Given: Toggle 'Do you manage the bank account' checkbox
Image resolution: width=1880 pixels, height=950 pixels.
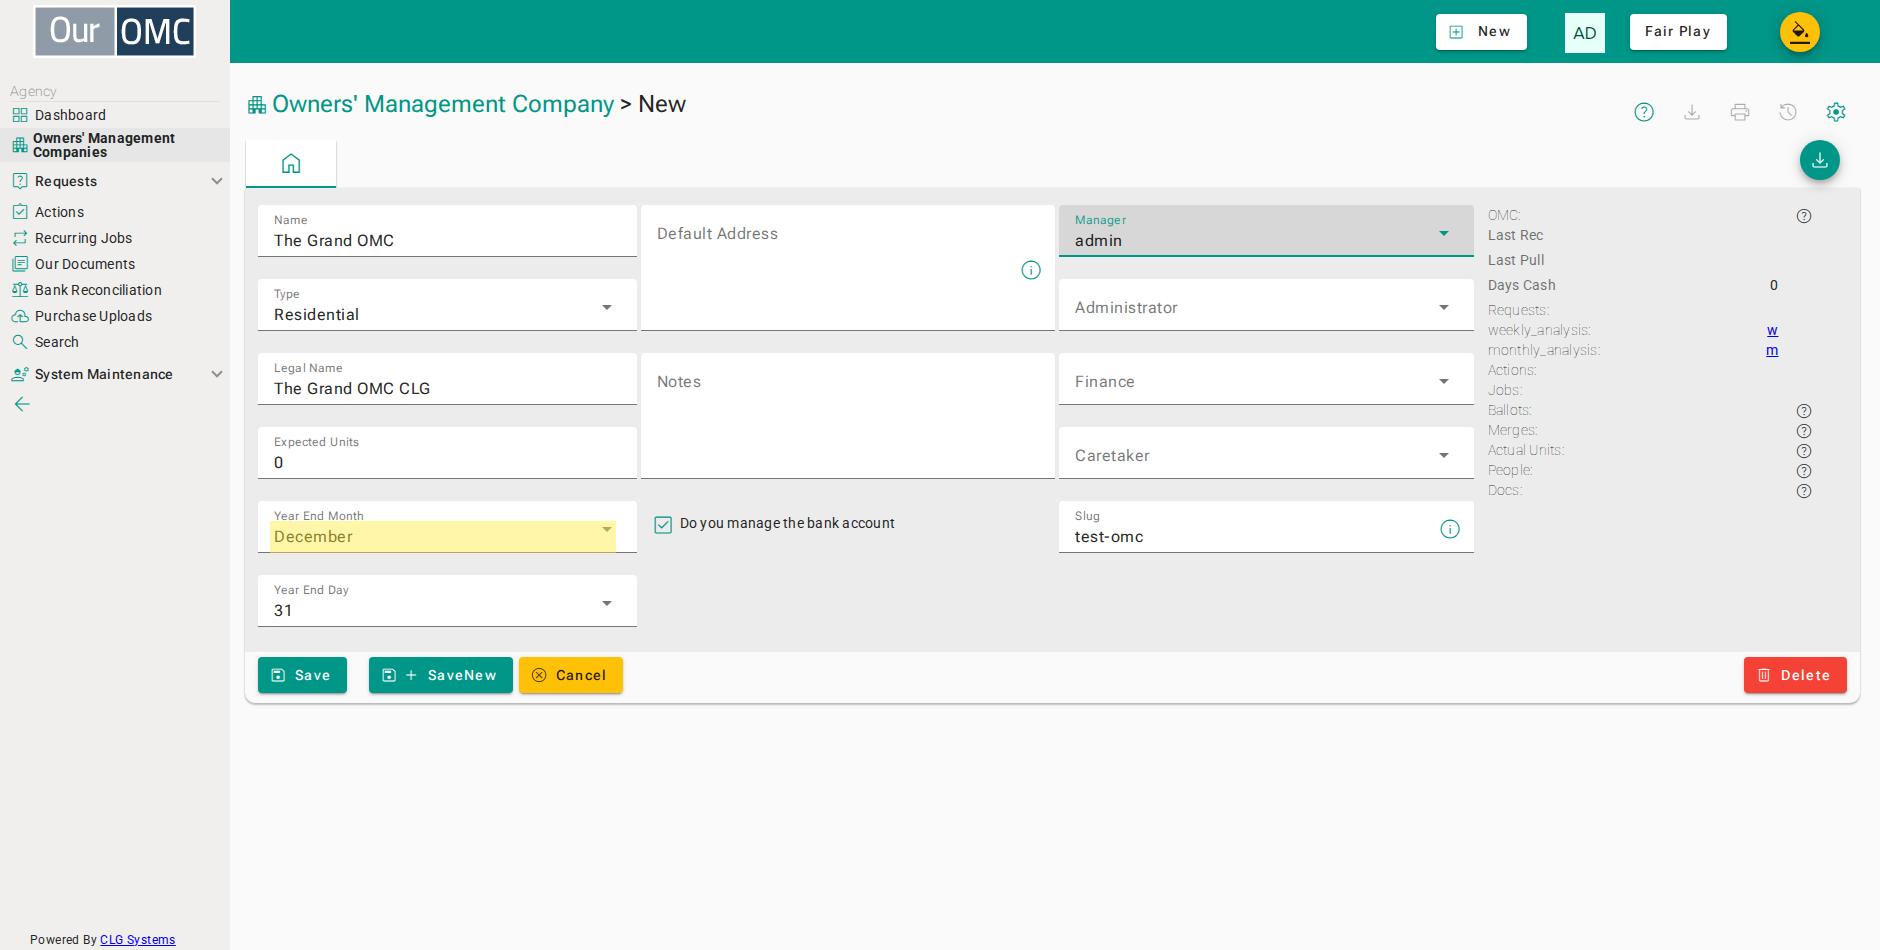Looking at the screenshot, I should coord(663,524).
